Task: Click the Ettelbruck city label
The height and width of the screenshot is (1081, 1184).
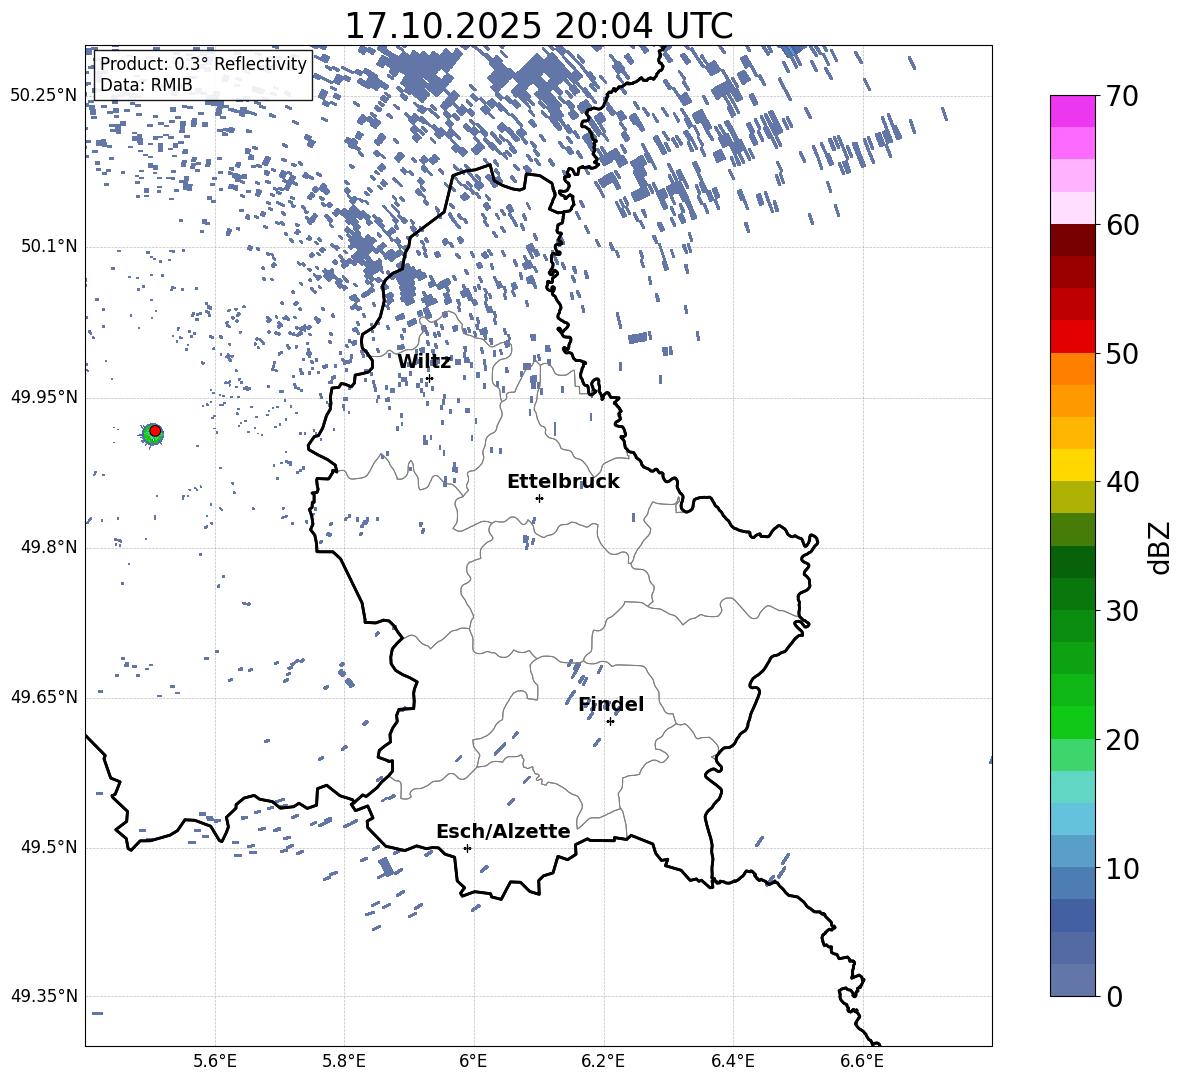Action: click(563, 482)
